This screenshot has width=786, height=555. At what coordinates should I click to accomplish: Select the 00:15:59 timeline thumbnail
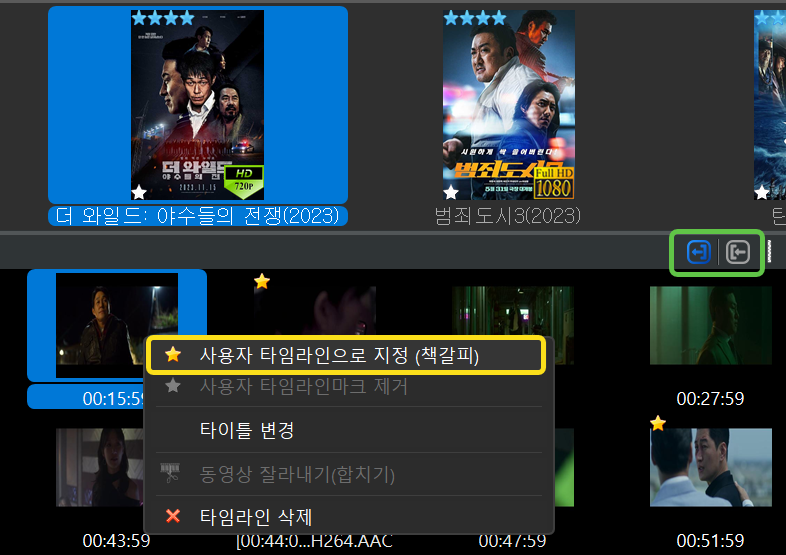click(117, 325)
